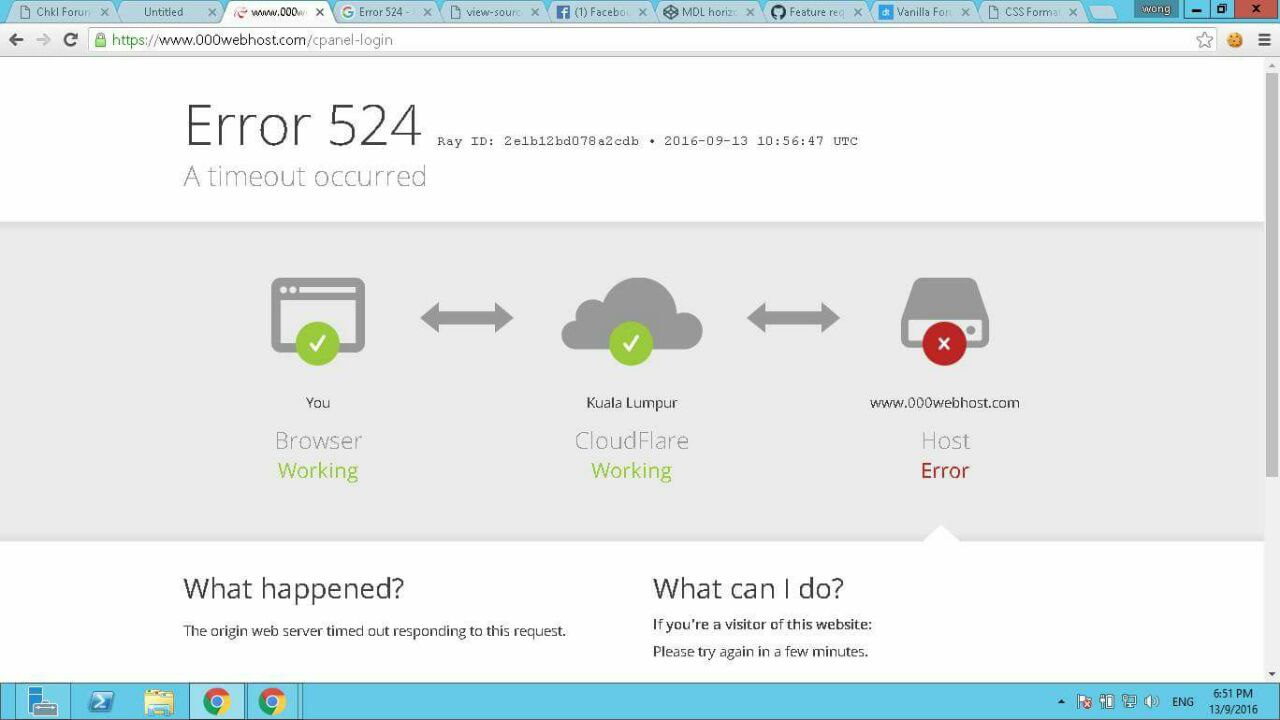Close the Chkl Forum tab
Viewport: 1280px width, 720px height.
pos(104,12)
